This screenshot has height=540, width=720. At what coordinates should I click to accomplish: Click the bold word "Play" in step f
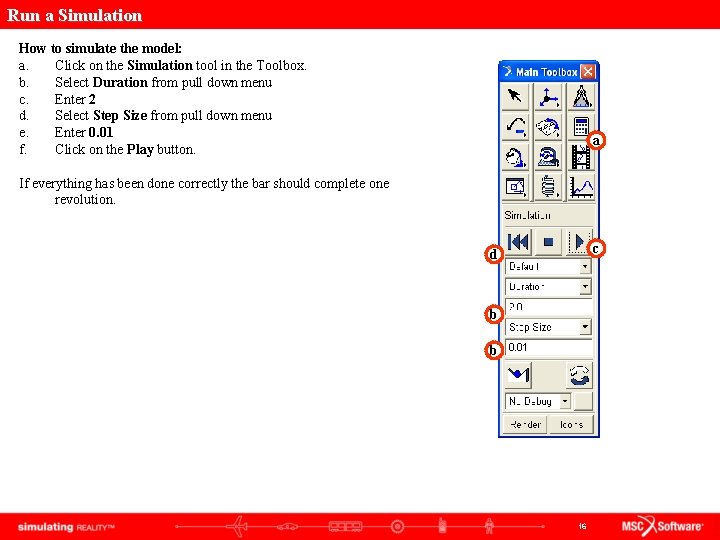point(140,150)
